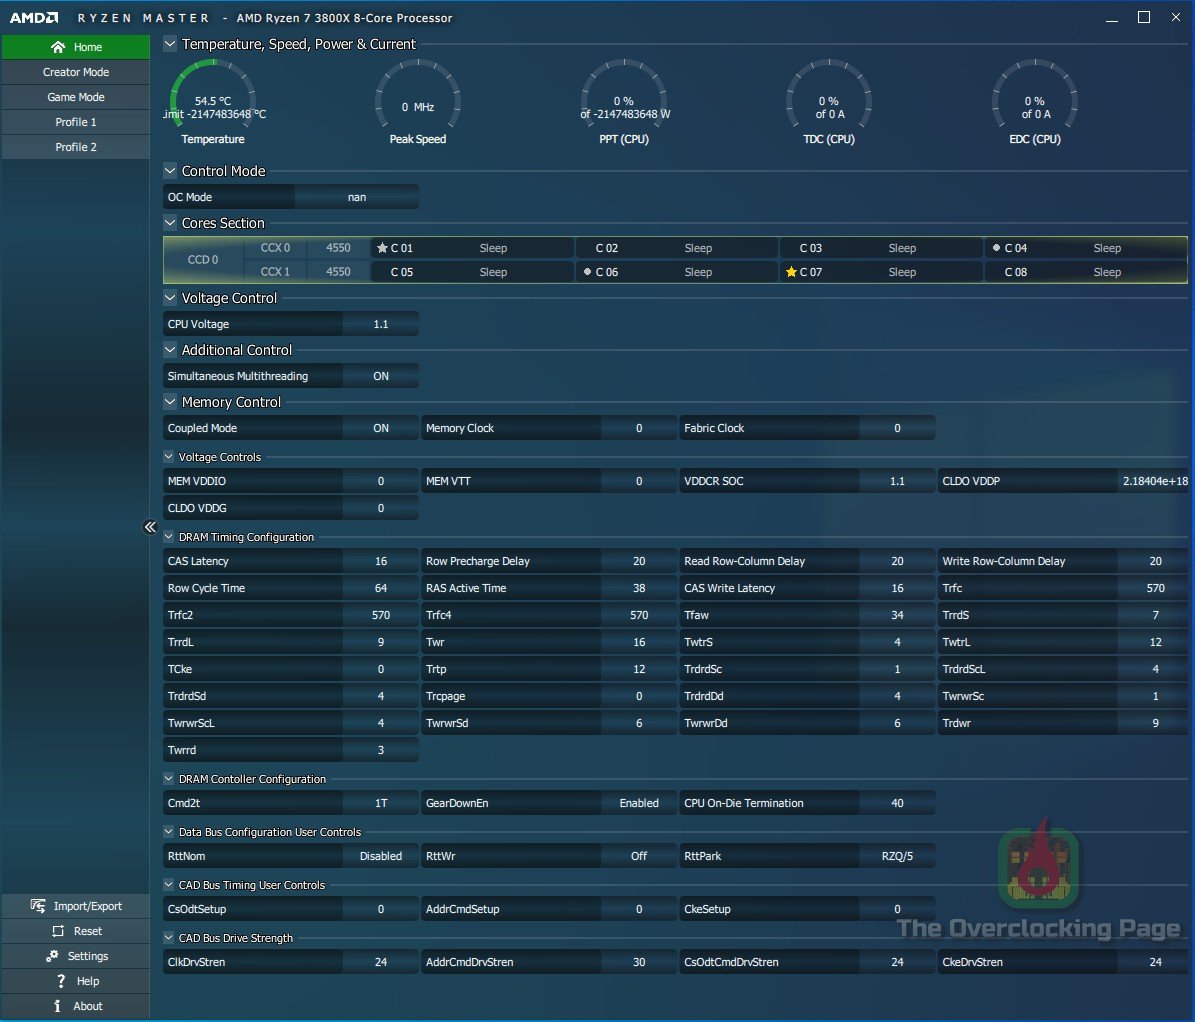Screen dimensions: 1195x1022
Task: Toggle Simultaneous Multithreading ON value
Action: (x=380, y=376)
